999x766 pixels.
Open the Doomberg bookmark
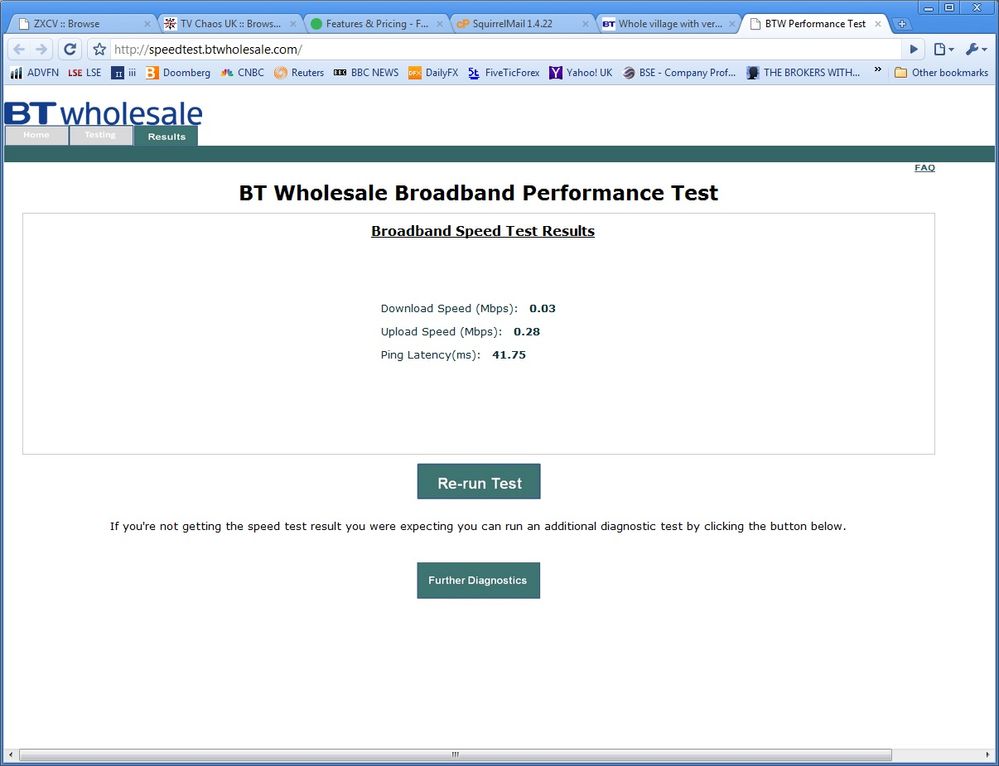coord(178,73)
